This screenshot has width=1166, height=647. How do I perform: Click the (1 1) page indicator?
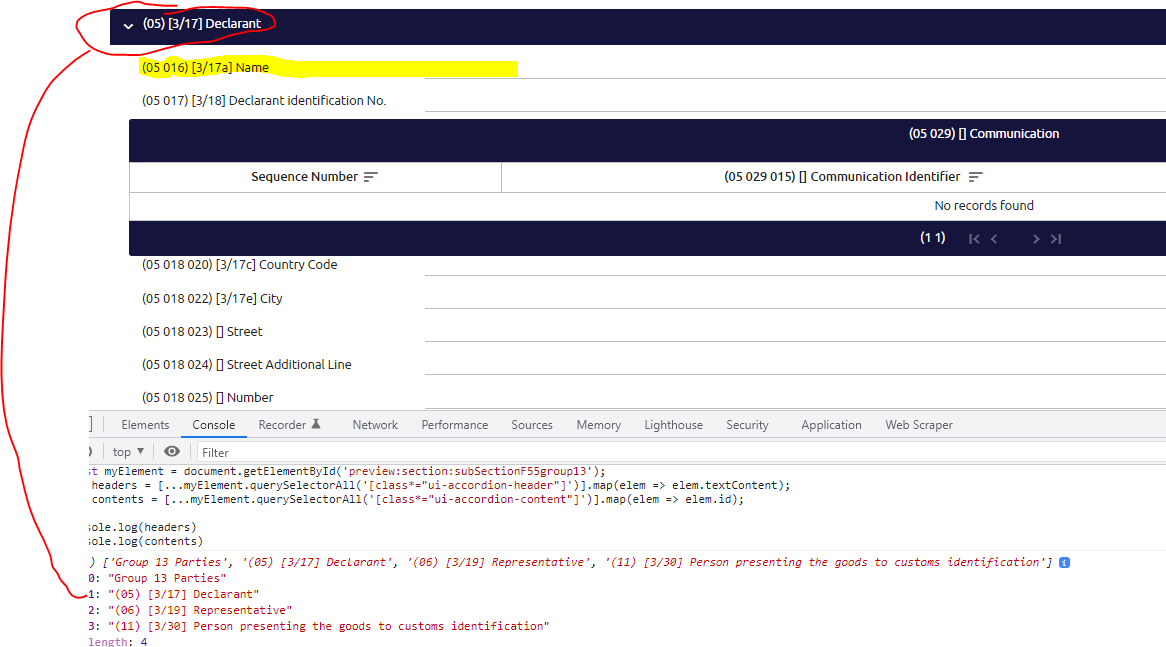933,238
